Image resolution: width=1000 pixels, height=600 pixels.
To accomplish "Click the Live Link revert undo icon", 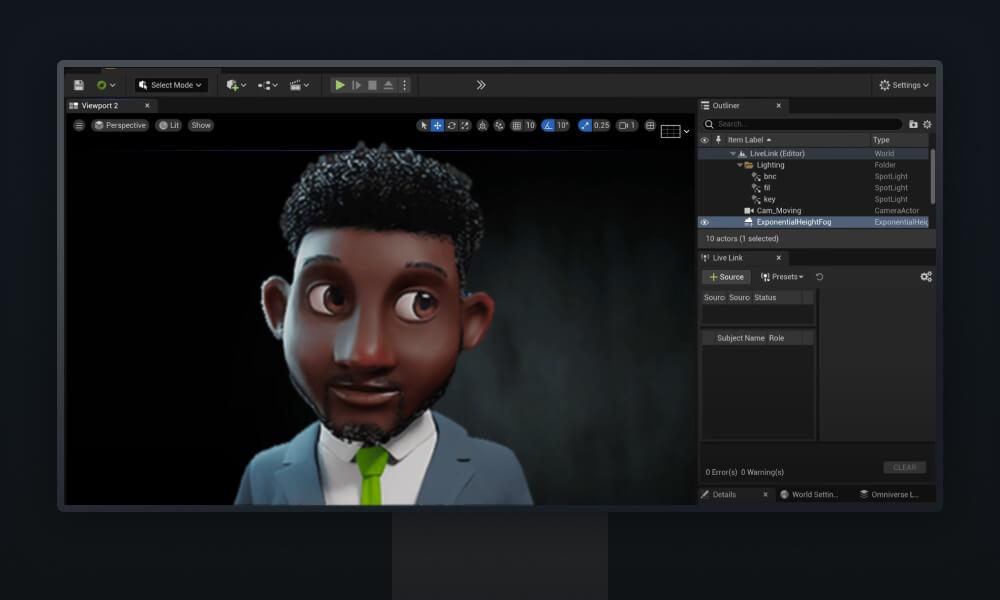I will coord(820,277).
